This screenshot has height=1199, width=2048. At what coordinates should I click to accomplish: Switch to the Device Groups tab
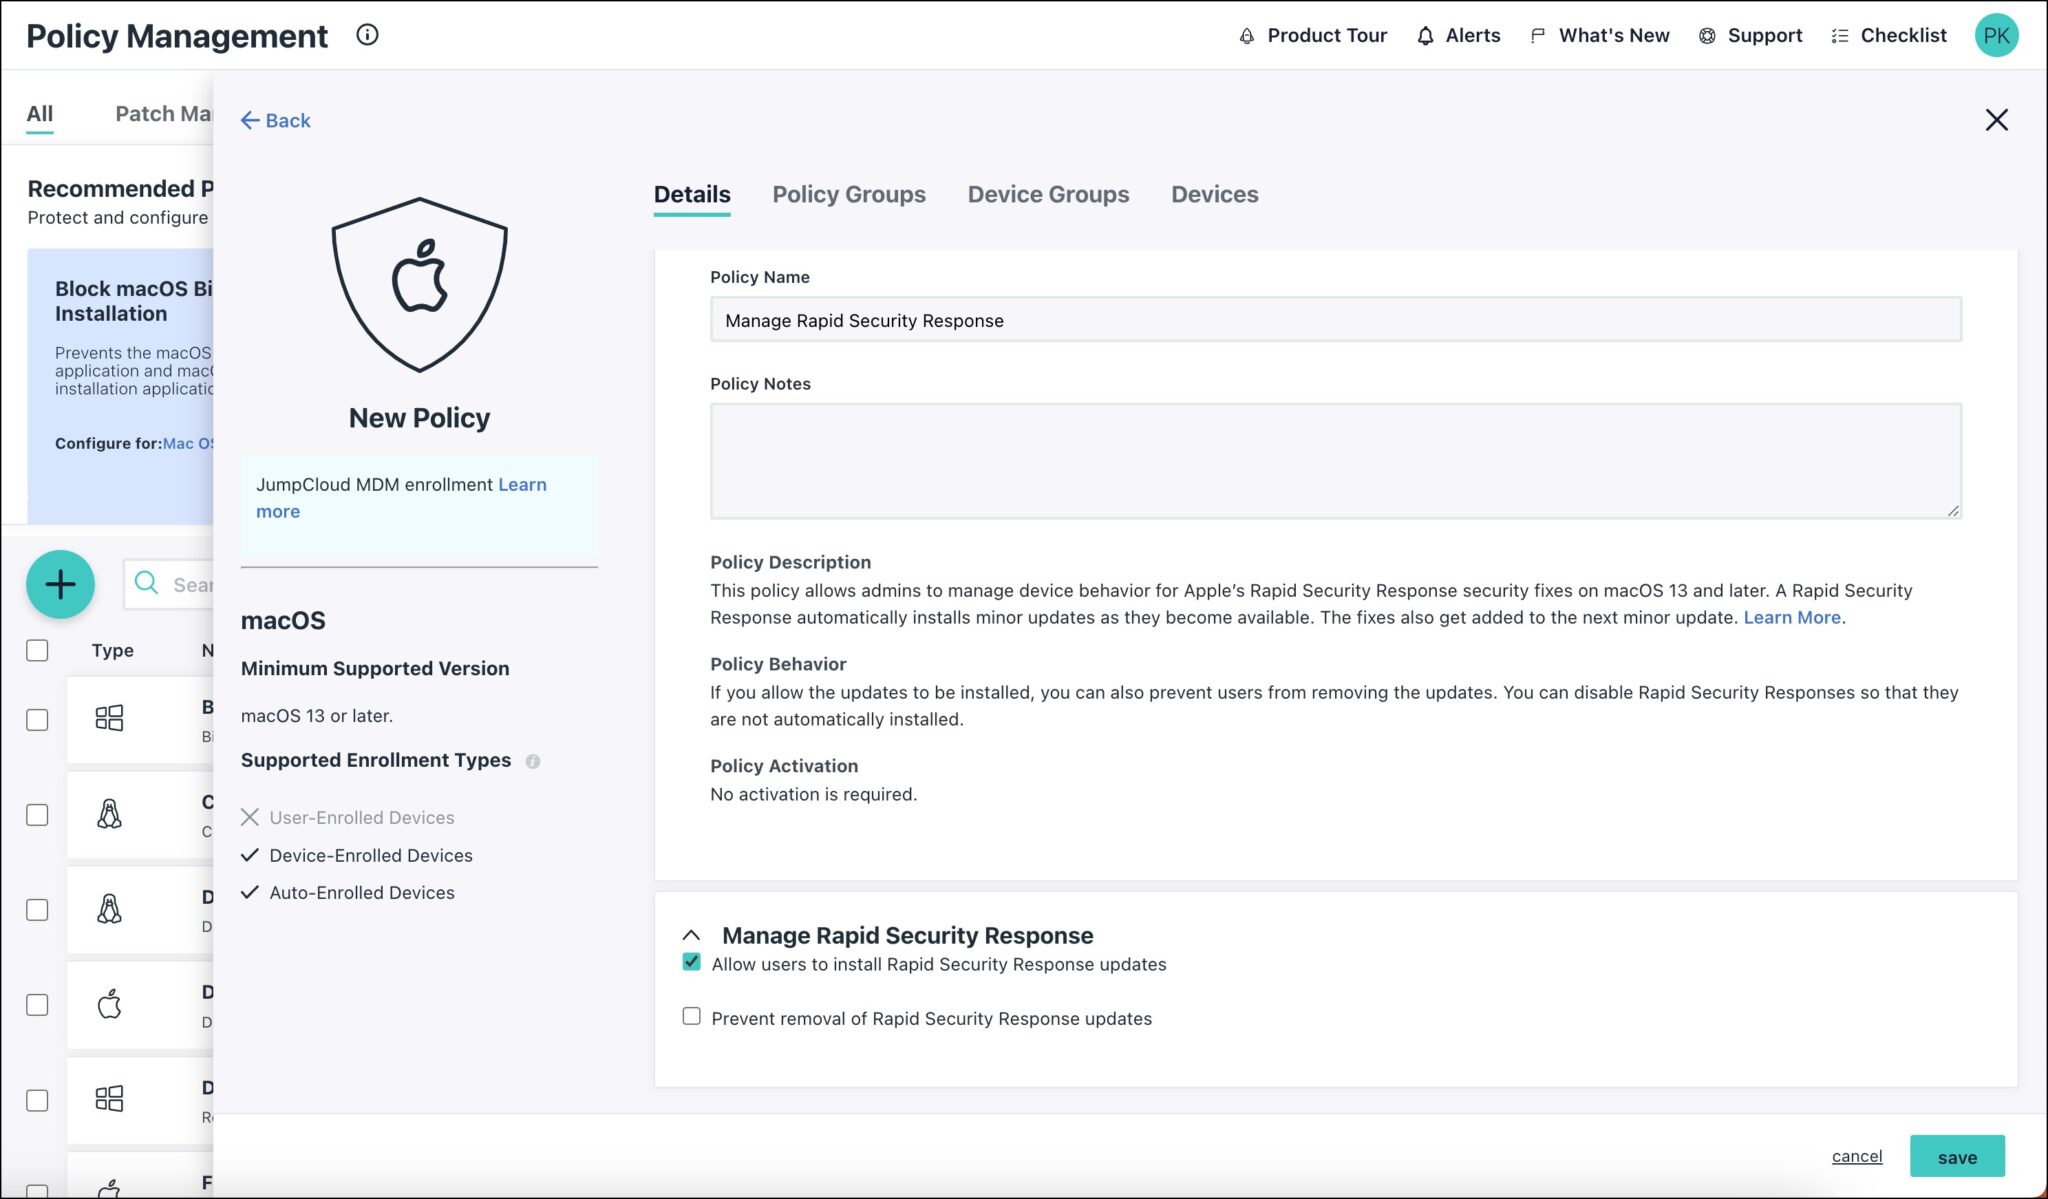coord(1048,194)
